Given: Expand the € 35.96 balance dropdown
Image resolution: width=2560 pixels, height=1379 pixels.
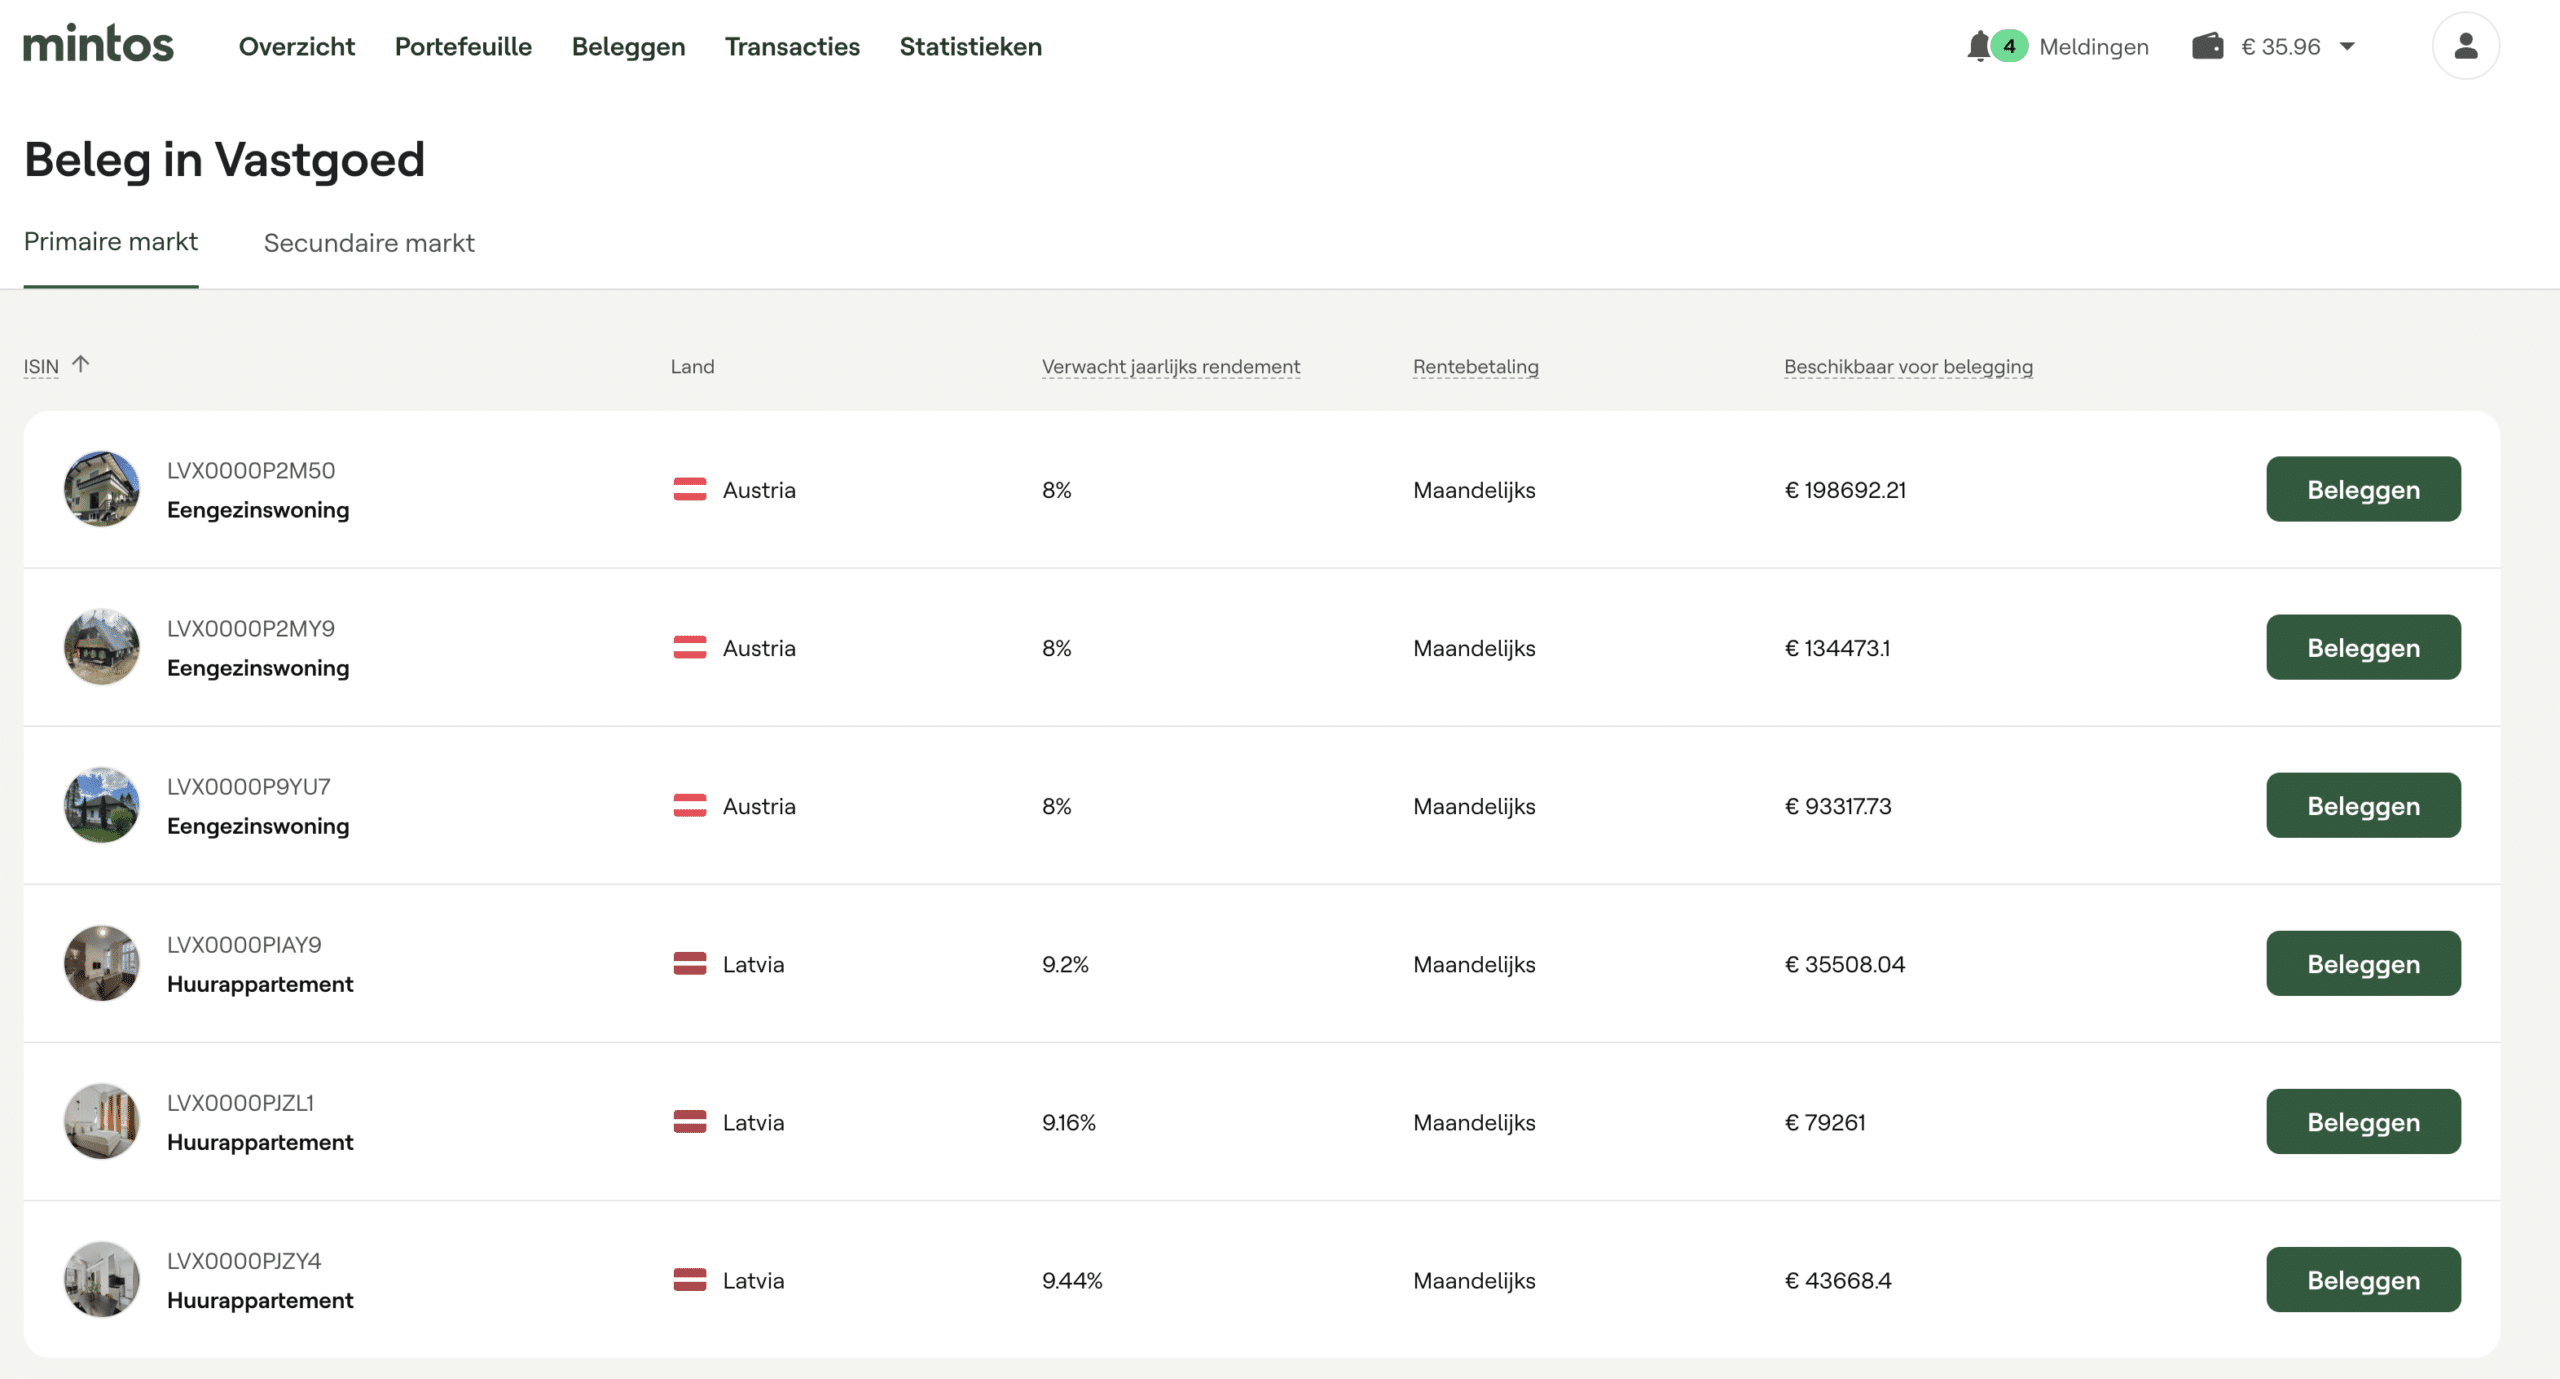Looking at the screenshot, I should pos(2347,46).
